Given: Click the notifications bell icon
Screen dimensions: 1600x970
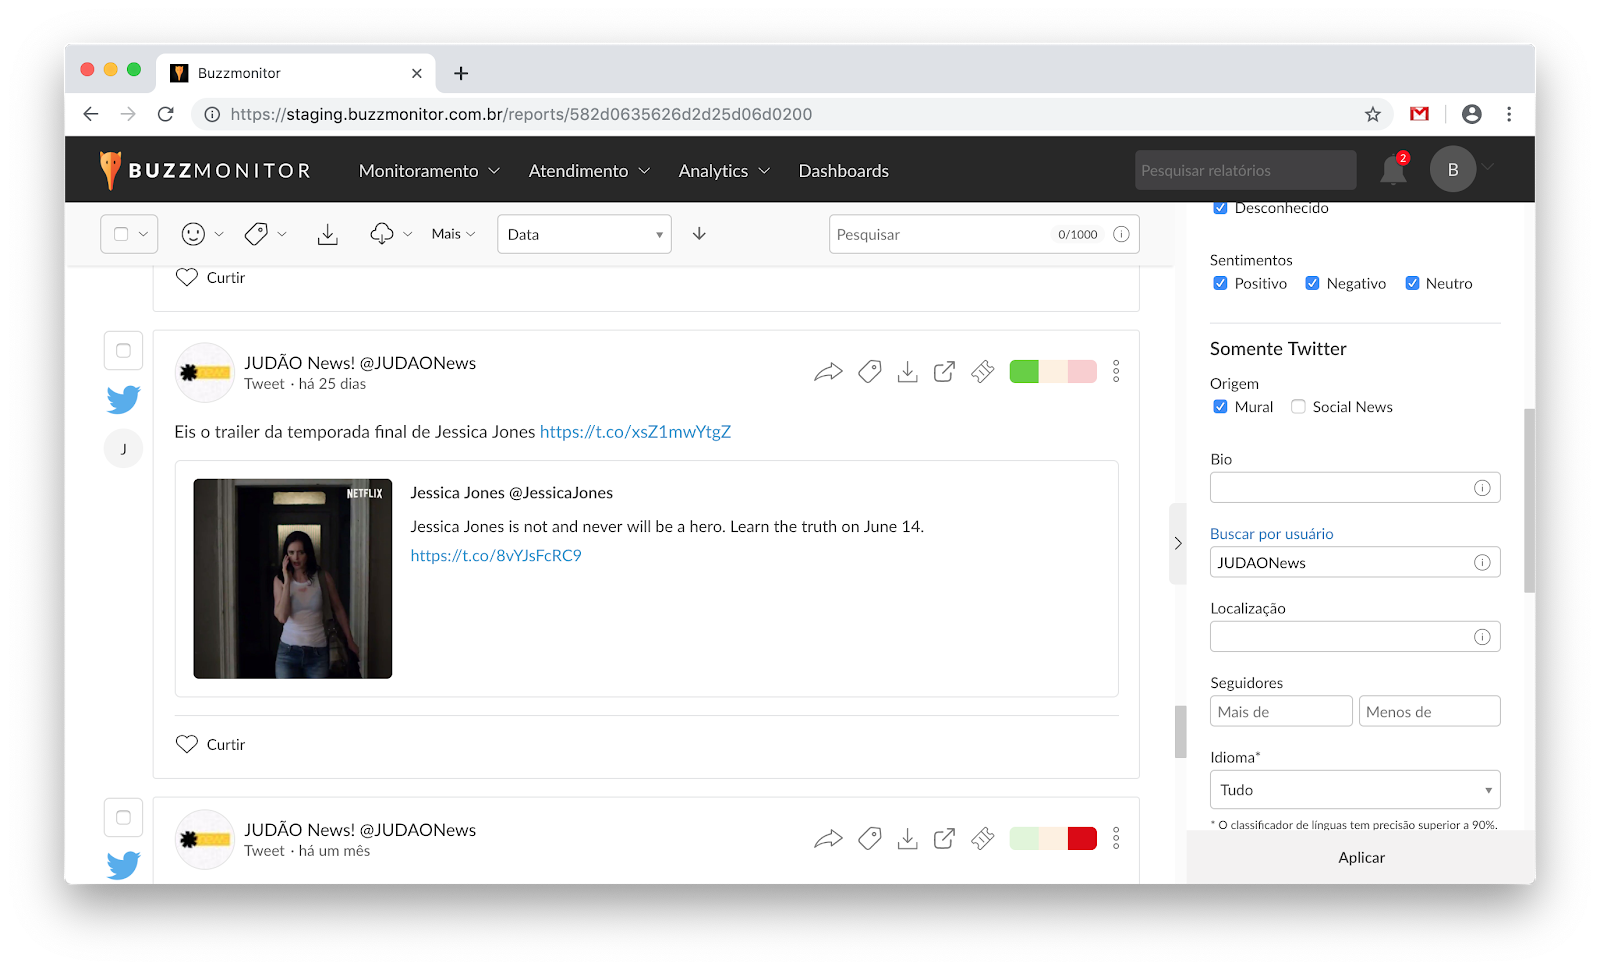Looking at the screenshot, I should pyautogui.click(x=1392, y=171).
